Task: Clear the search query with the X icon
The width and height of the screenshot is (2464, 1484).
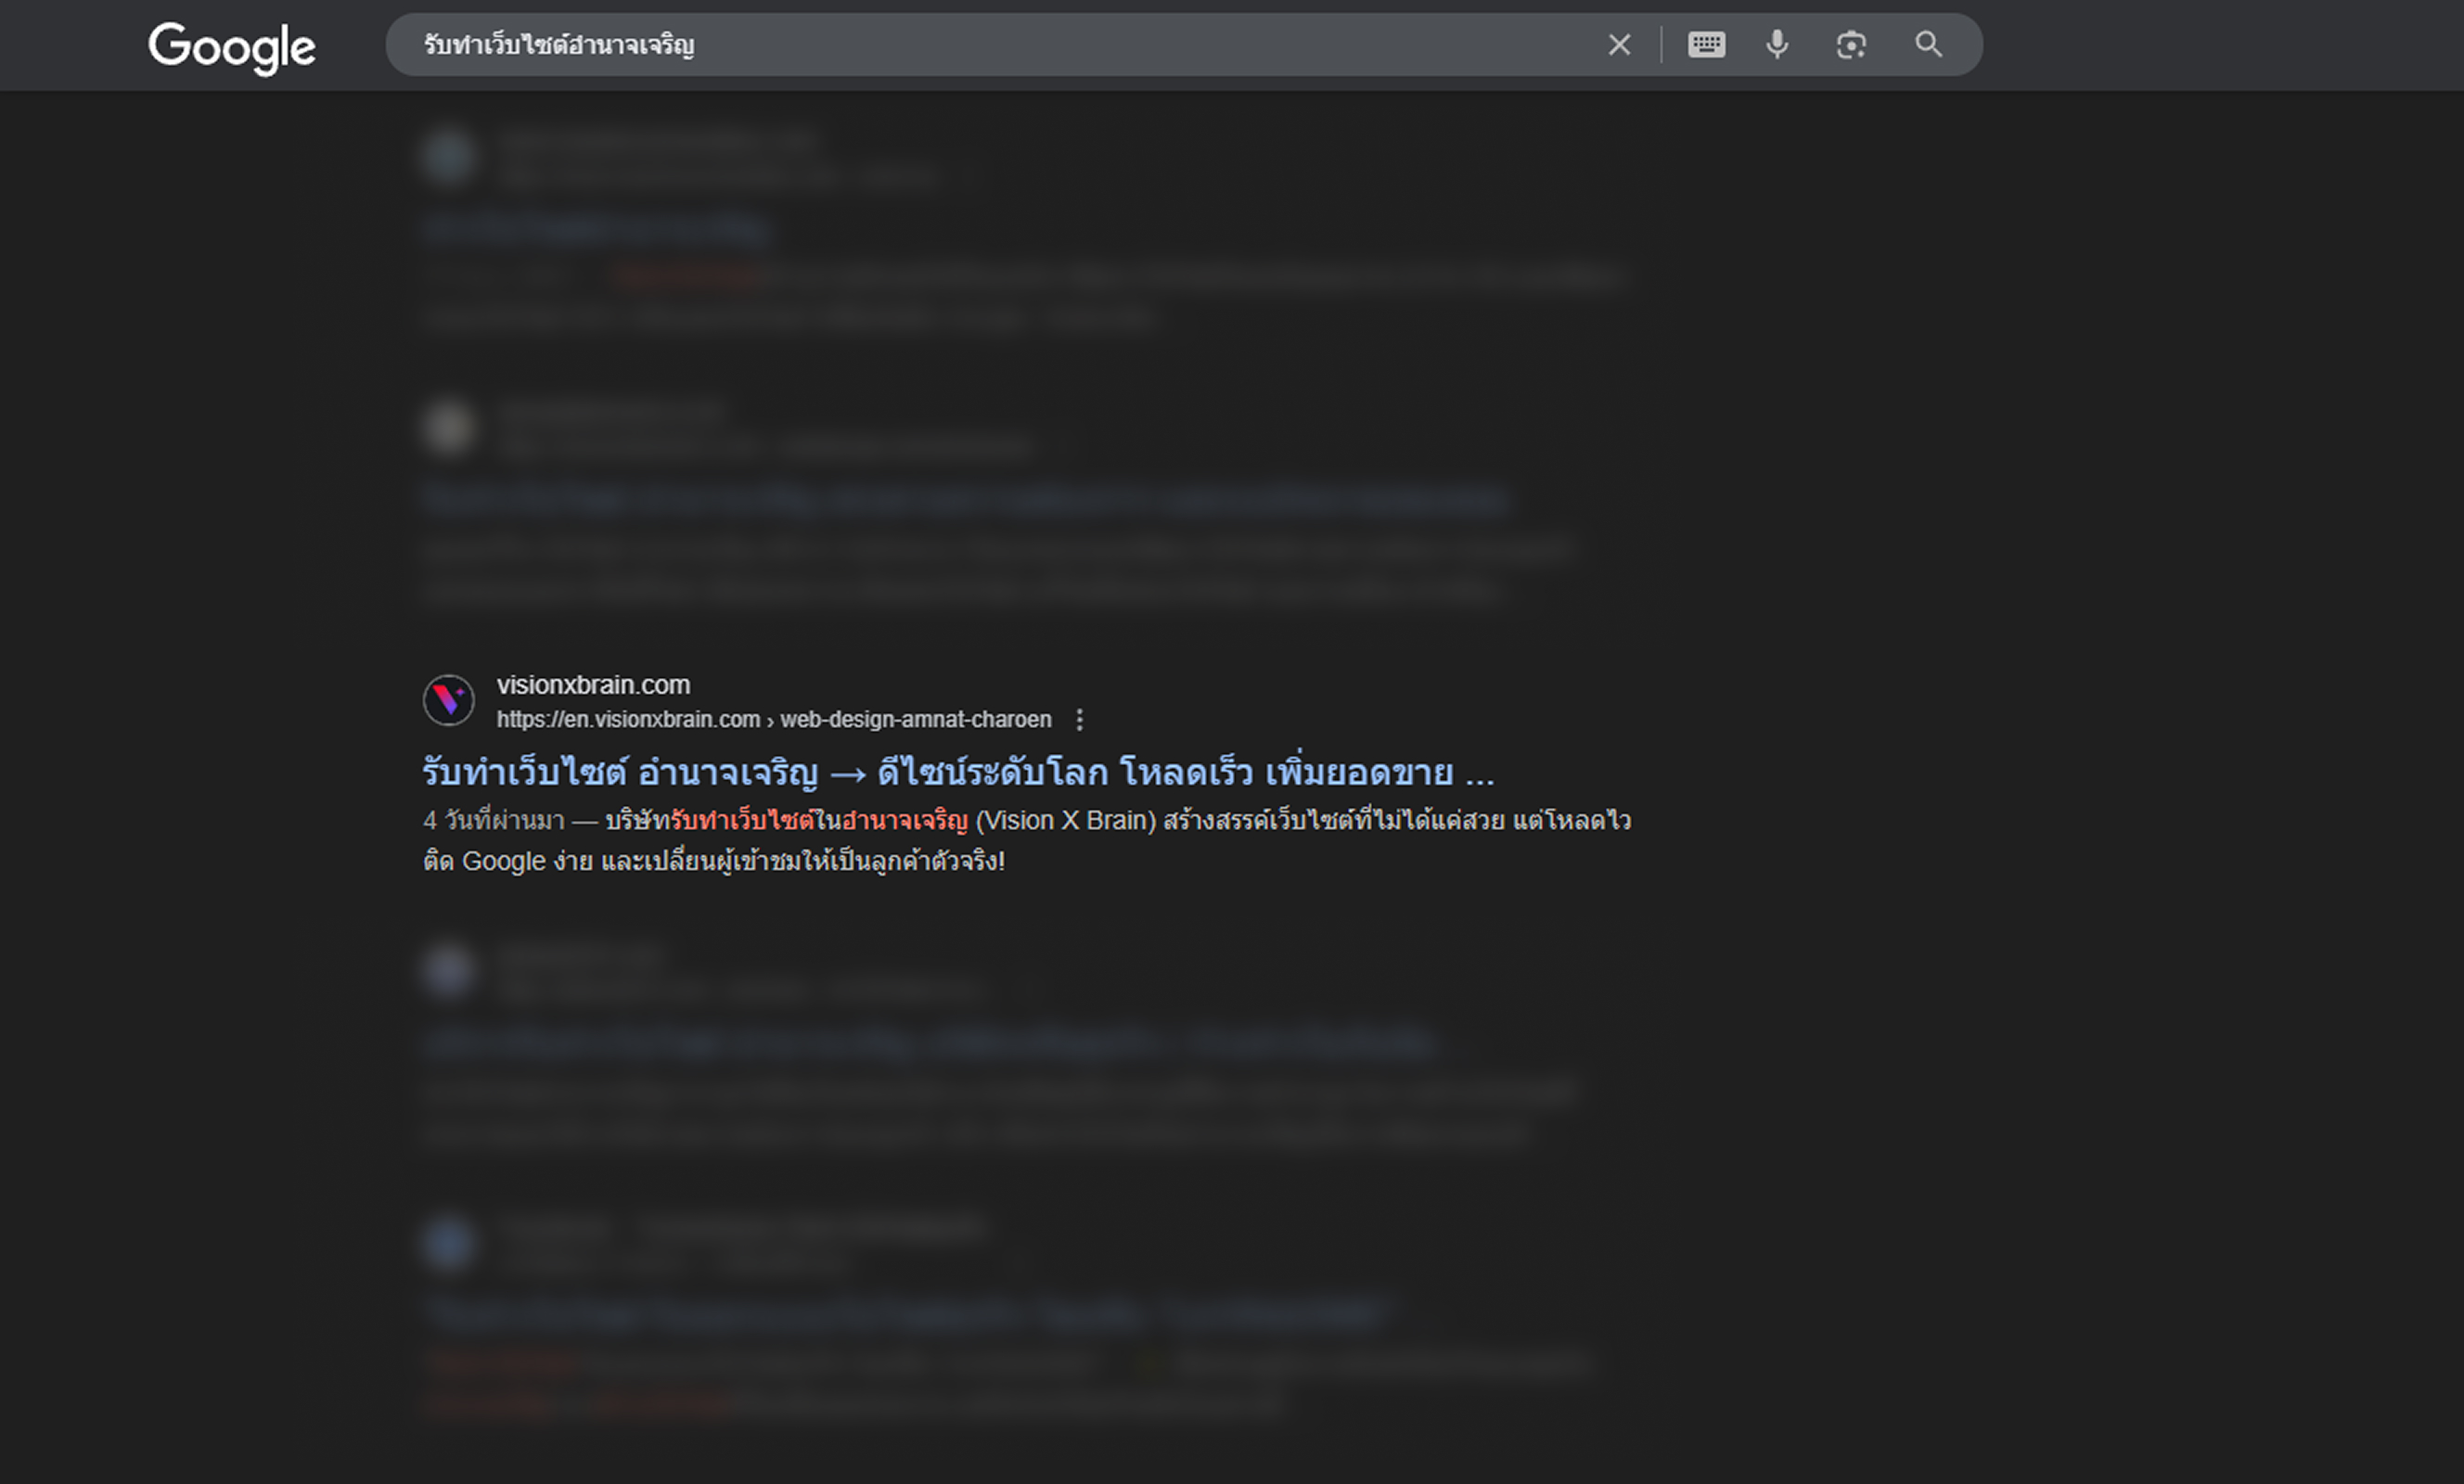Action: click(x=1619, y=45)
